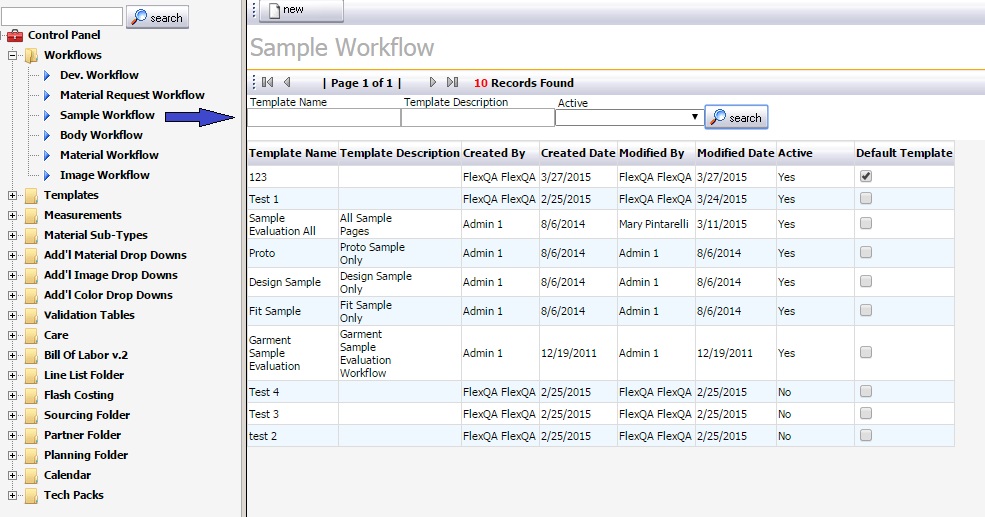The image size is (985, 517).
Task: Click the previous page arrow icon
Action: [287, 82]
